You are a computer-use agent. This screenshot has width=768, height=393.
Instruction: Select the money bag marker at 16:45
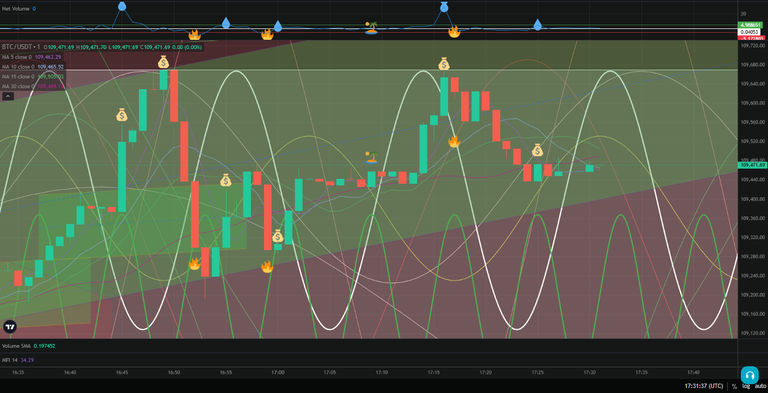(121, 115)
